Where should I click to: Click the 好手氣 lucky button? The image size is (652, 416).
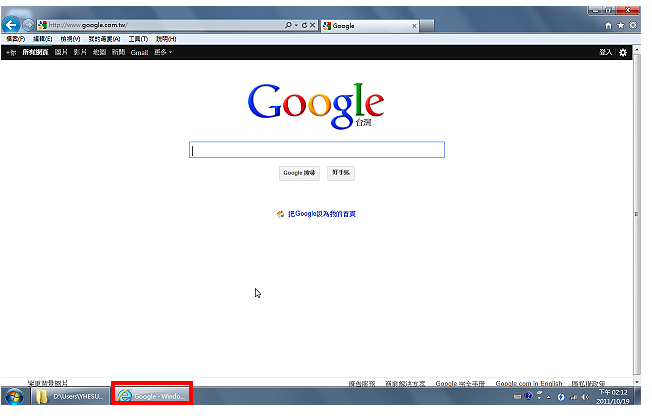click(341, 173)
